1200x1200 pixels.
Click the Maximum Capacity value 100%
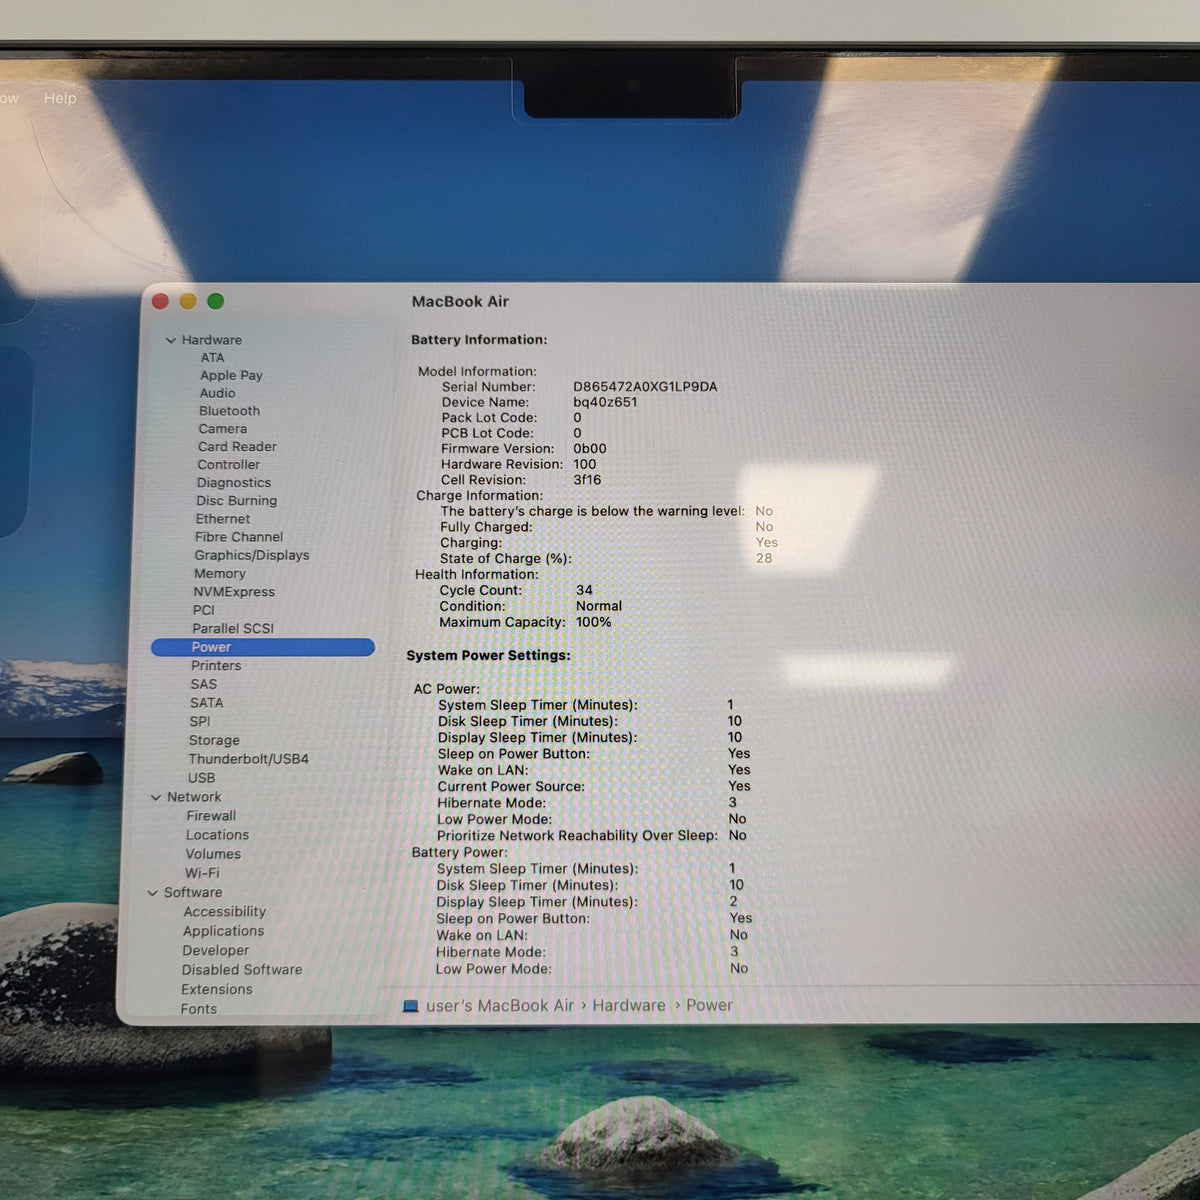(593, 622)
